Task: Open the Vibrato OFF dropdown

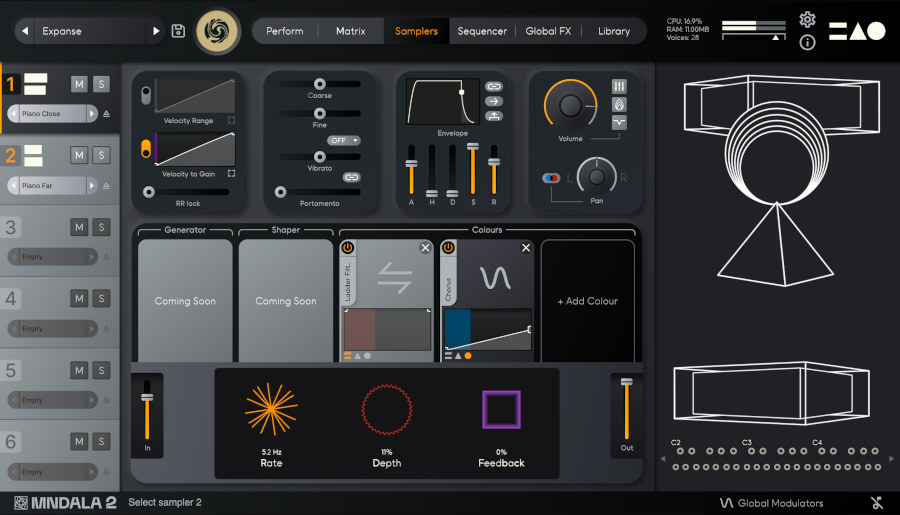Action: click(344, 141)
